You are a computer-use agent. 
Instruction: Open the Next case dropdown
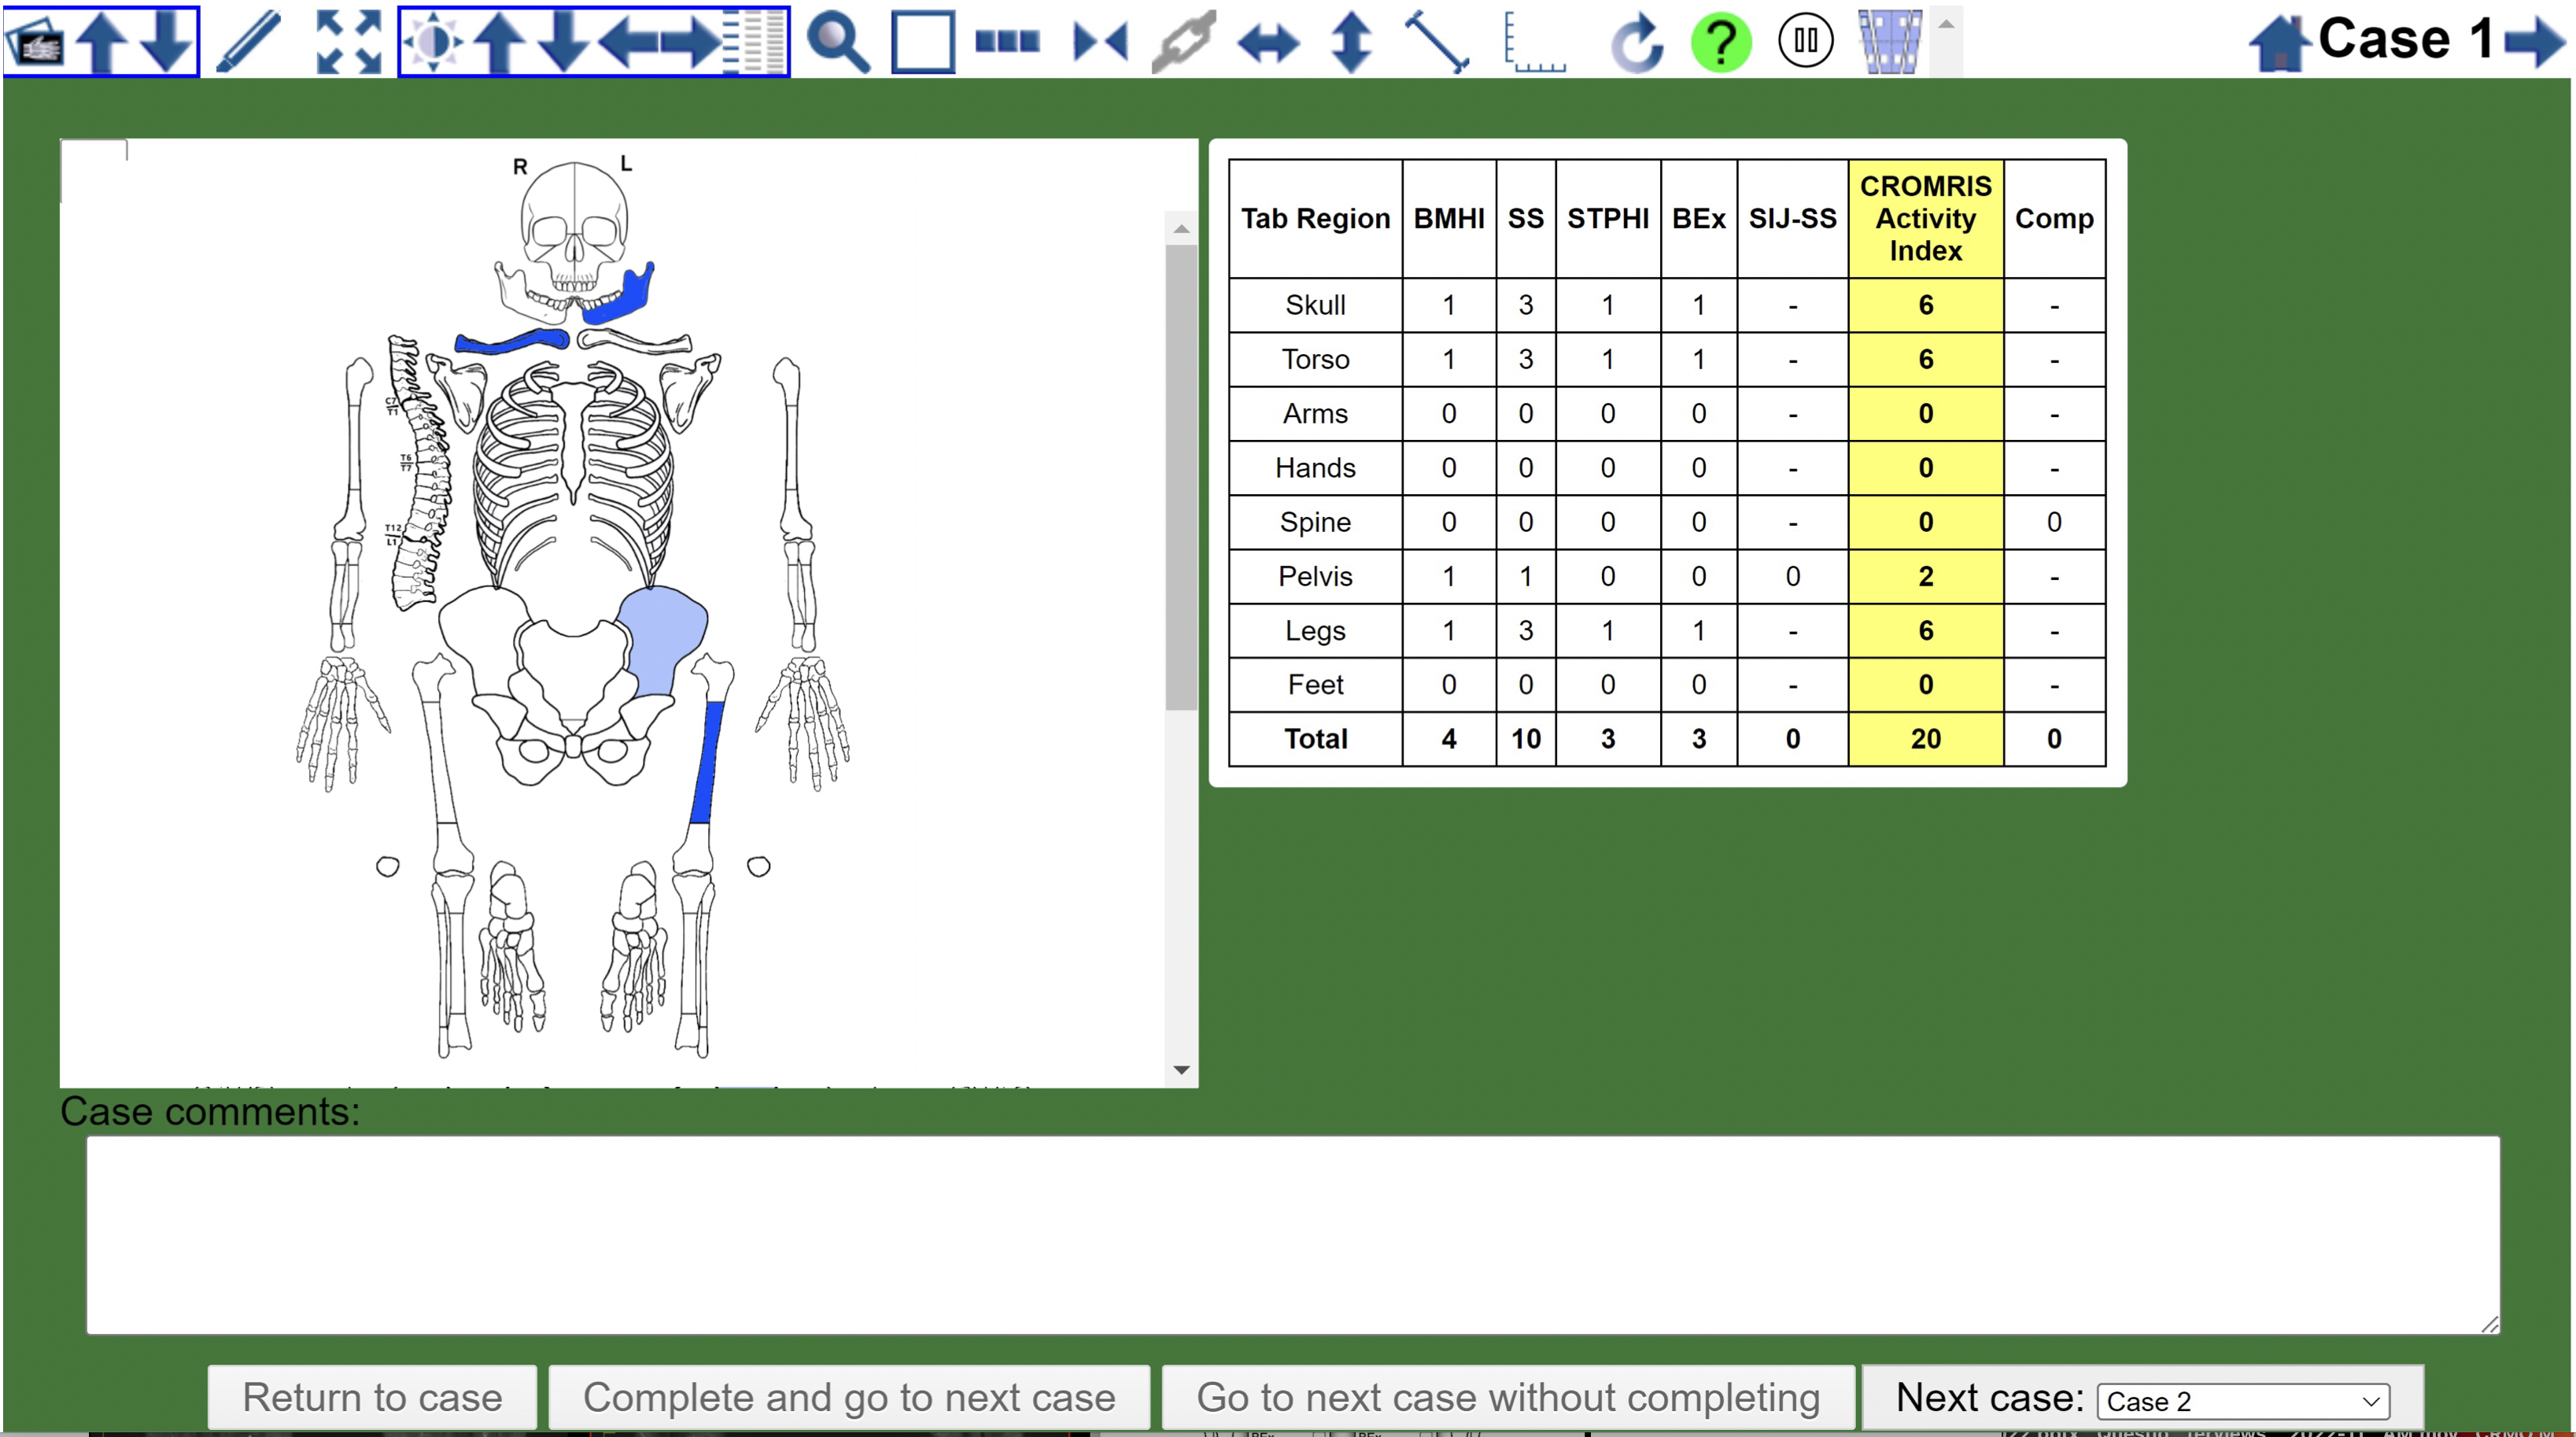pos(2242,1401)
